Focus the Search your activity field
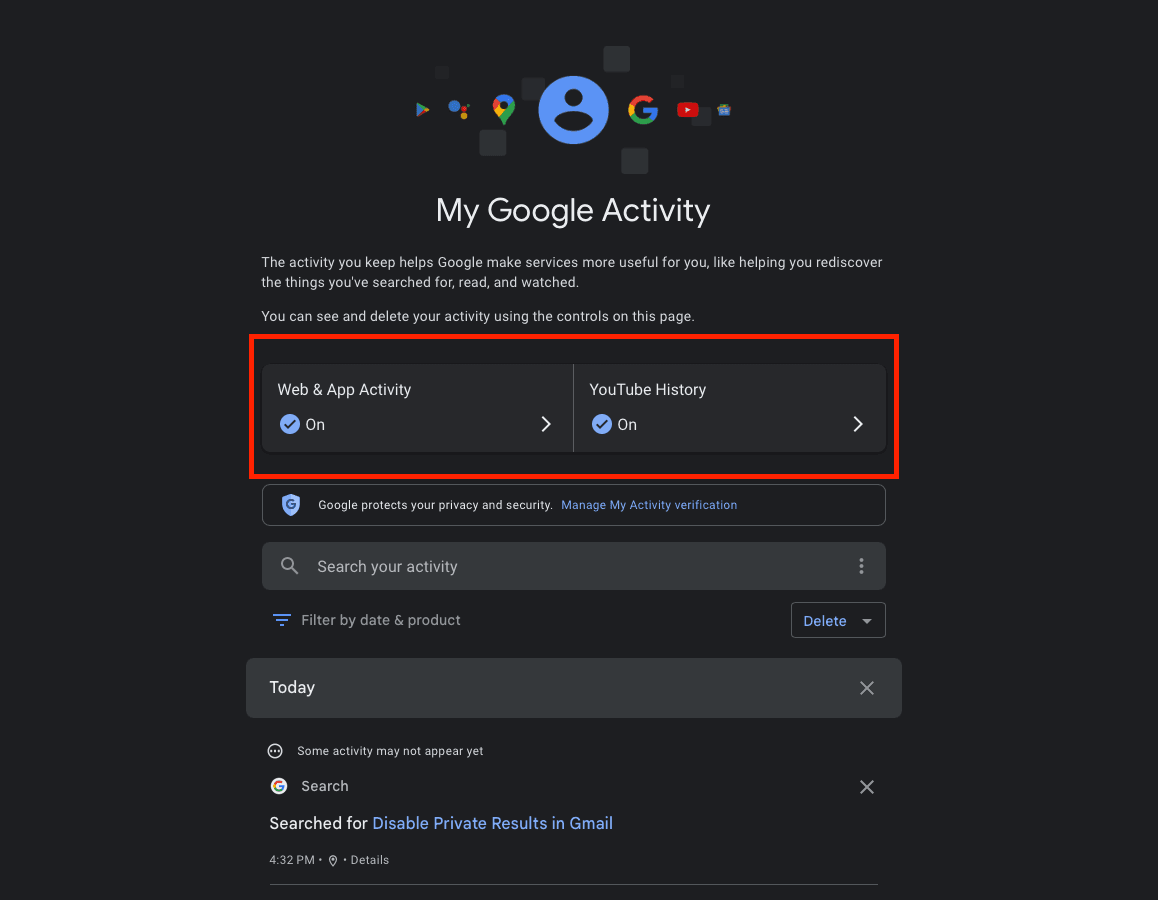The height and width of the screenshot is (900, 1158). click(x=574, y=566)
